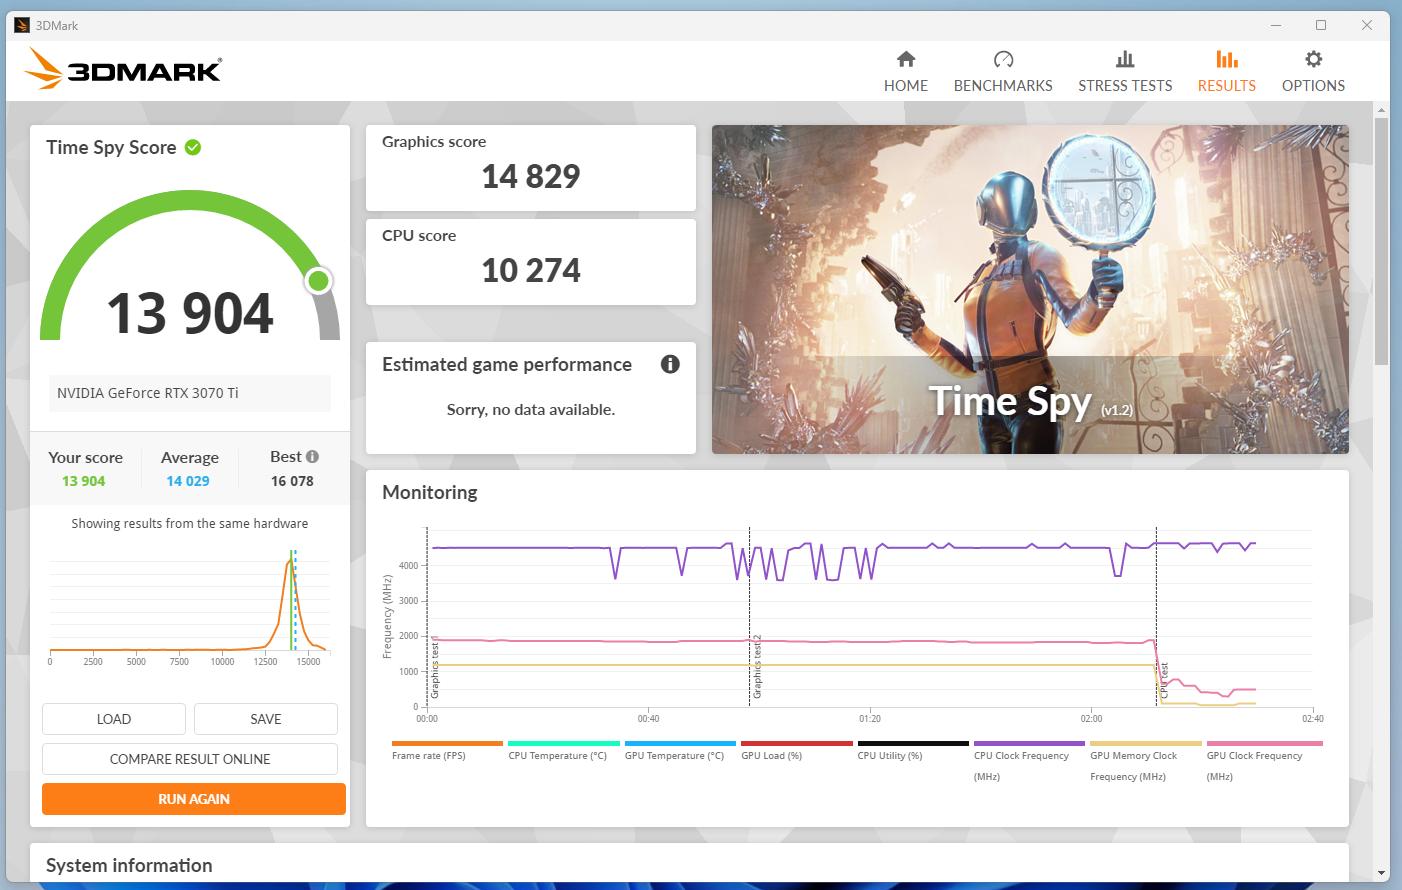Click the vertical scrollbar down arrow
Image resolution: width=1402 pixels, height=890 pixels.
(x=1381, y=873)
